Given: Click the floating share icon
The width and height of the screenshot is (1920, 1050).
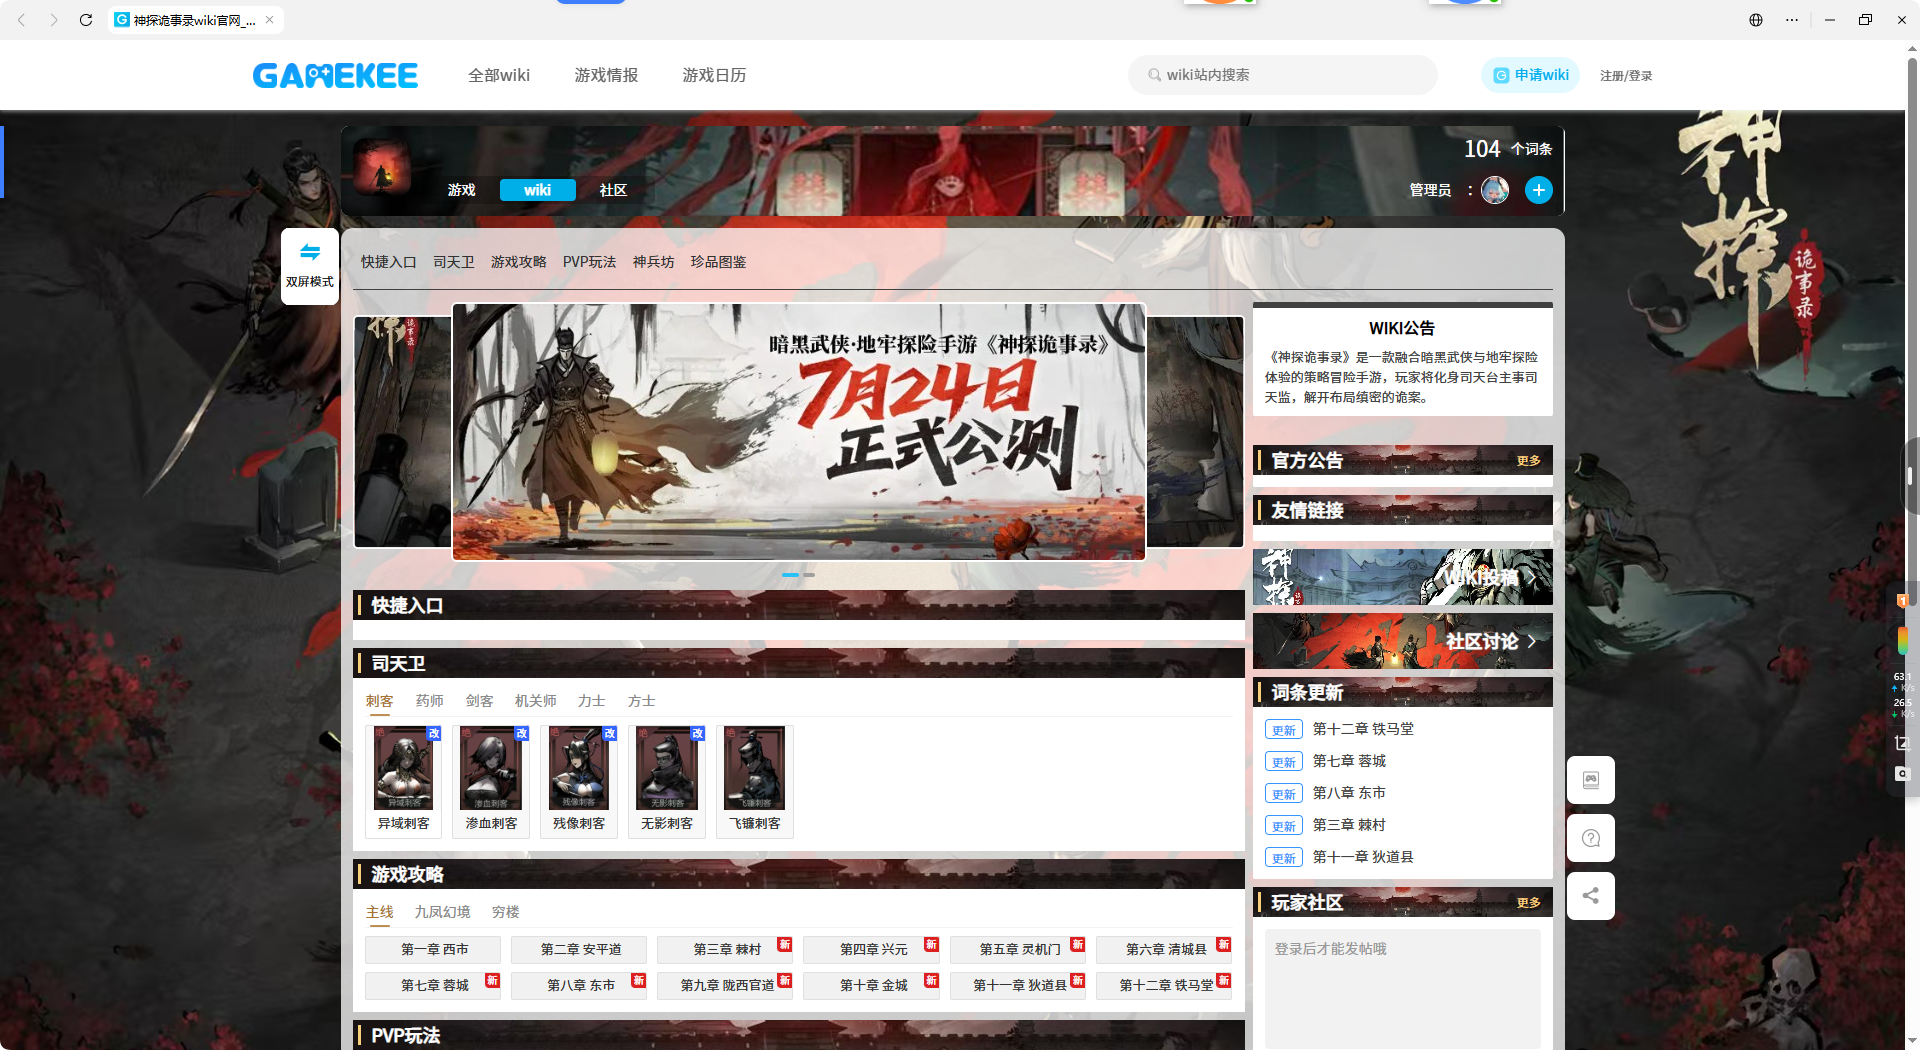Looking at the screenshot, I should click(1591, 896).
